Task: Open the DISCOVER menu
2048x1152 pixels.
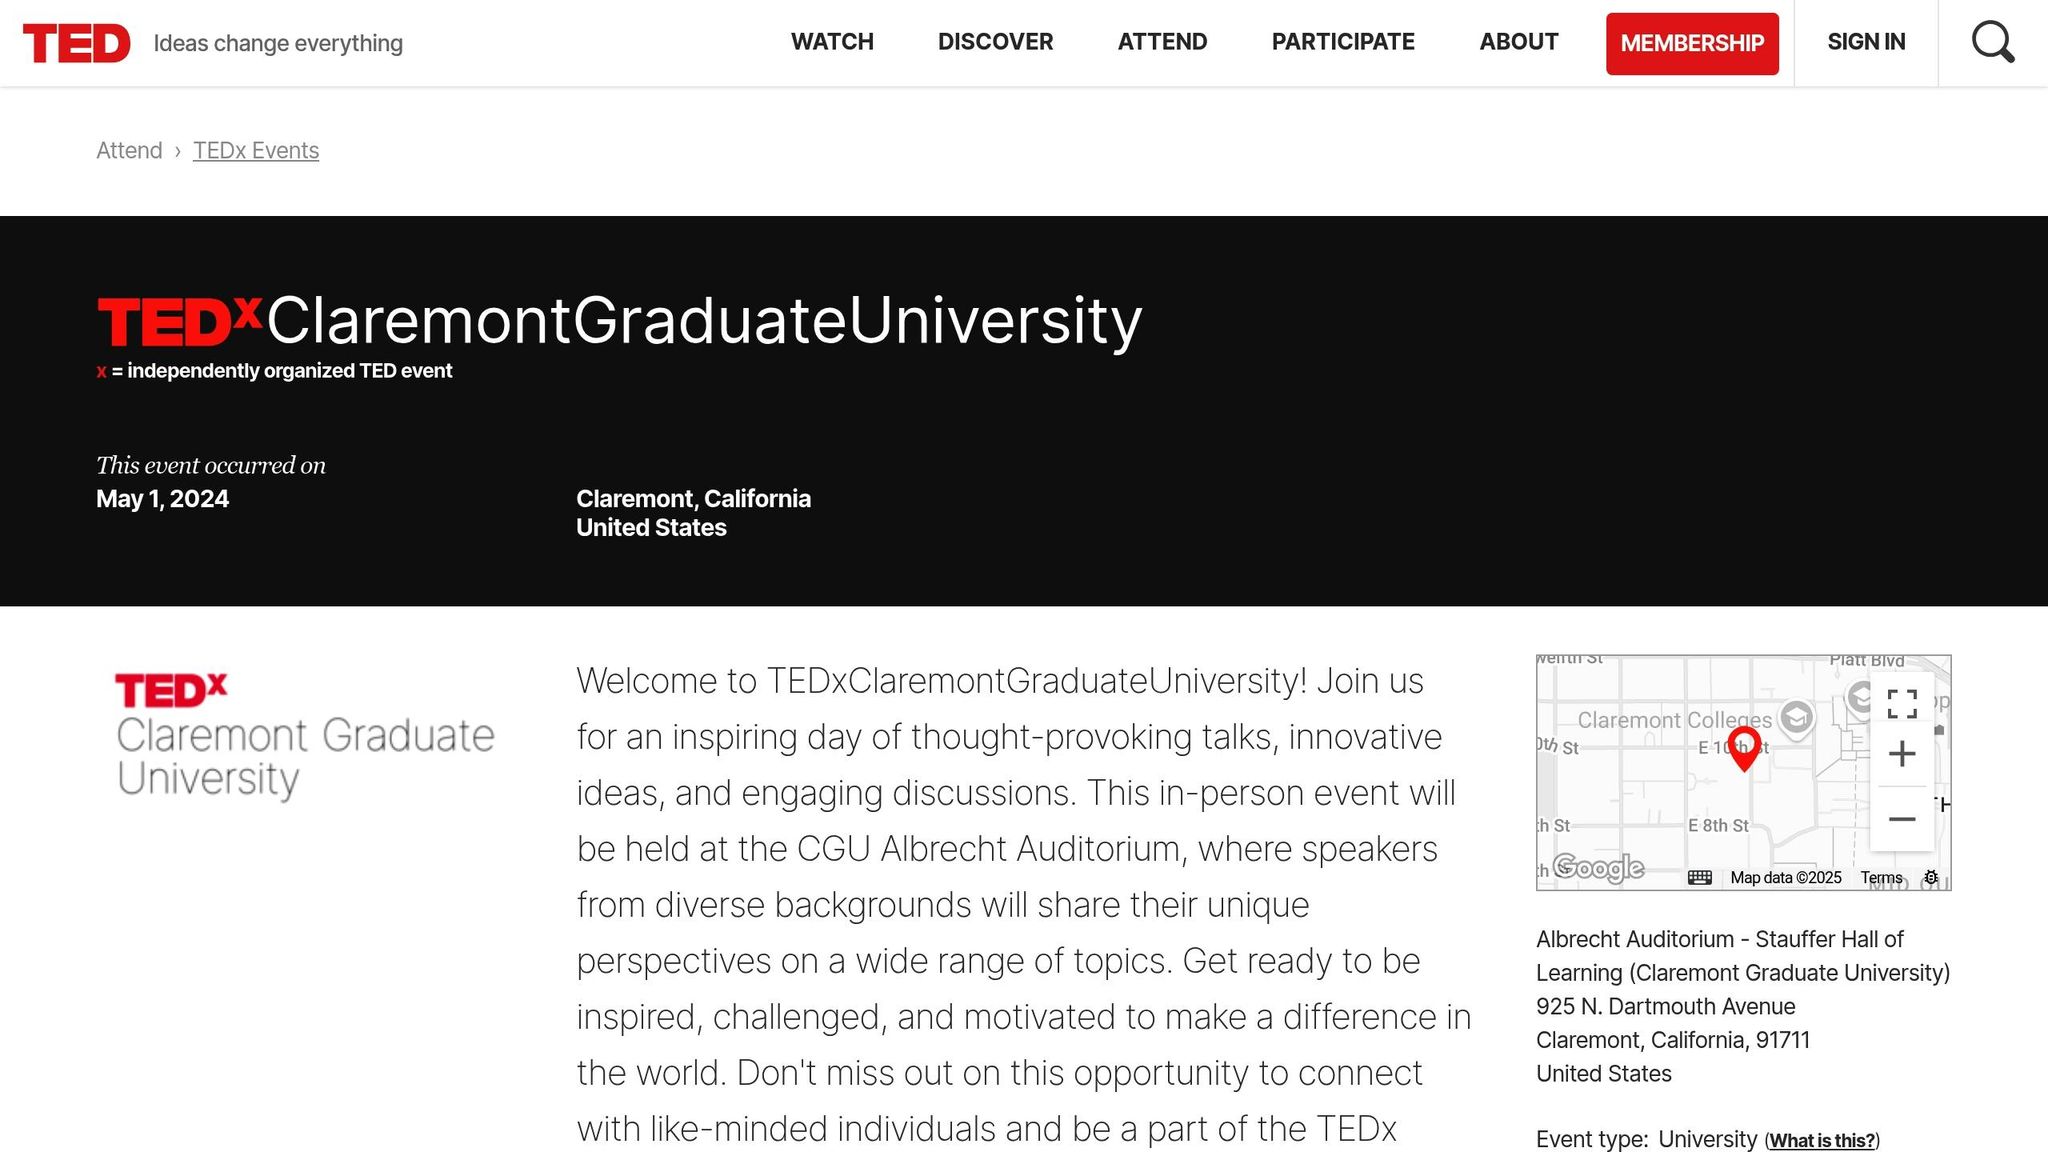Action: 995,42
